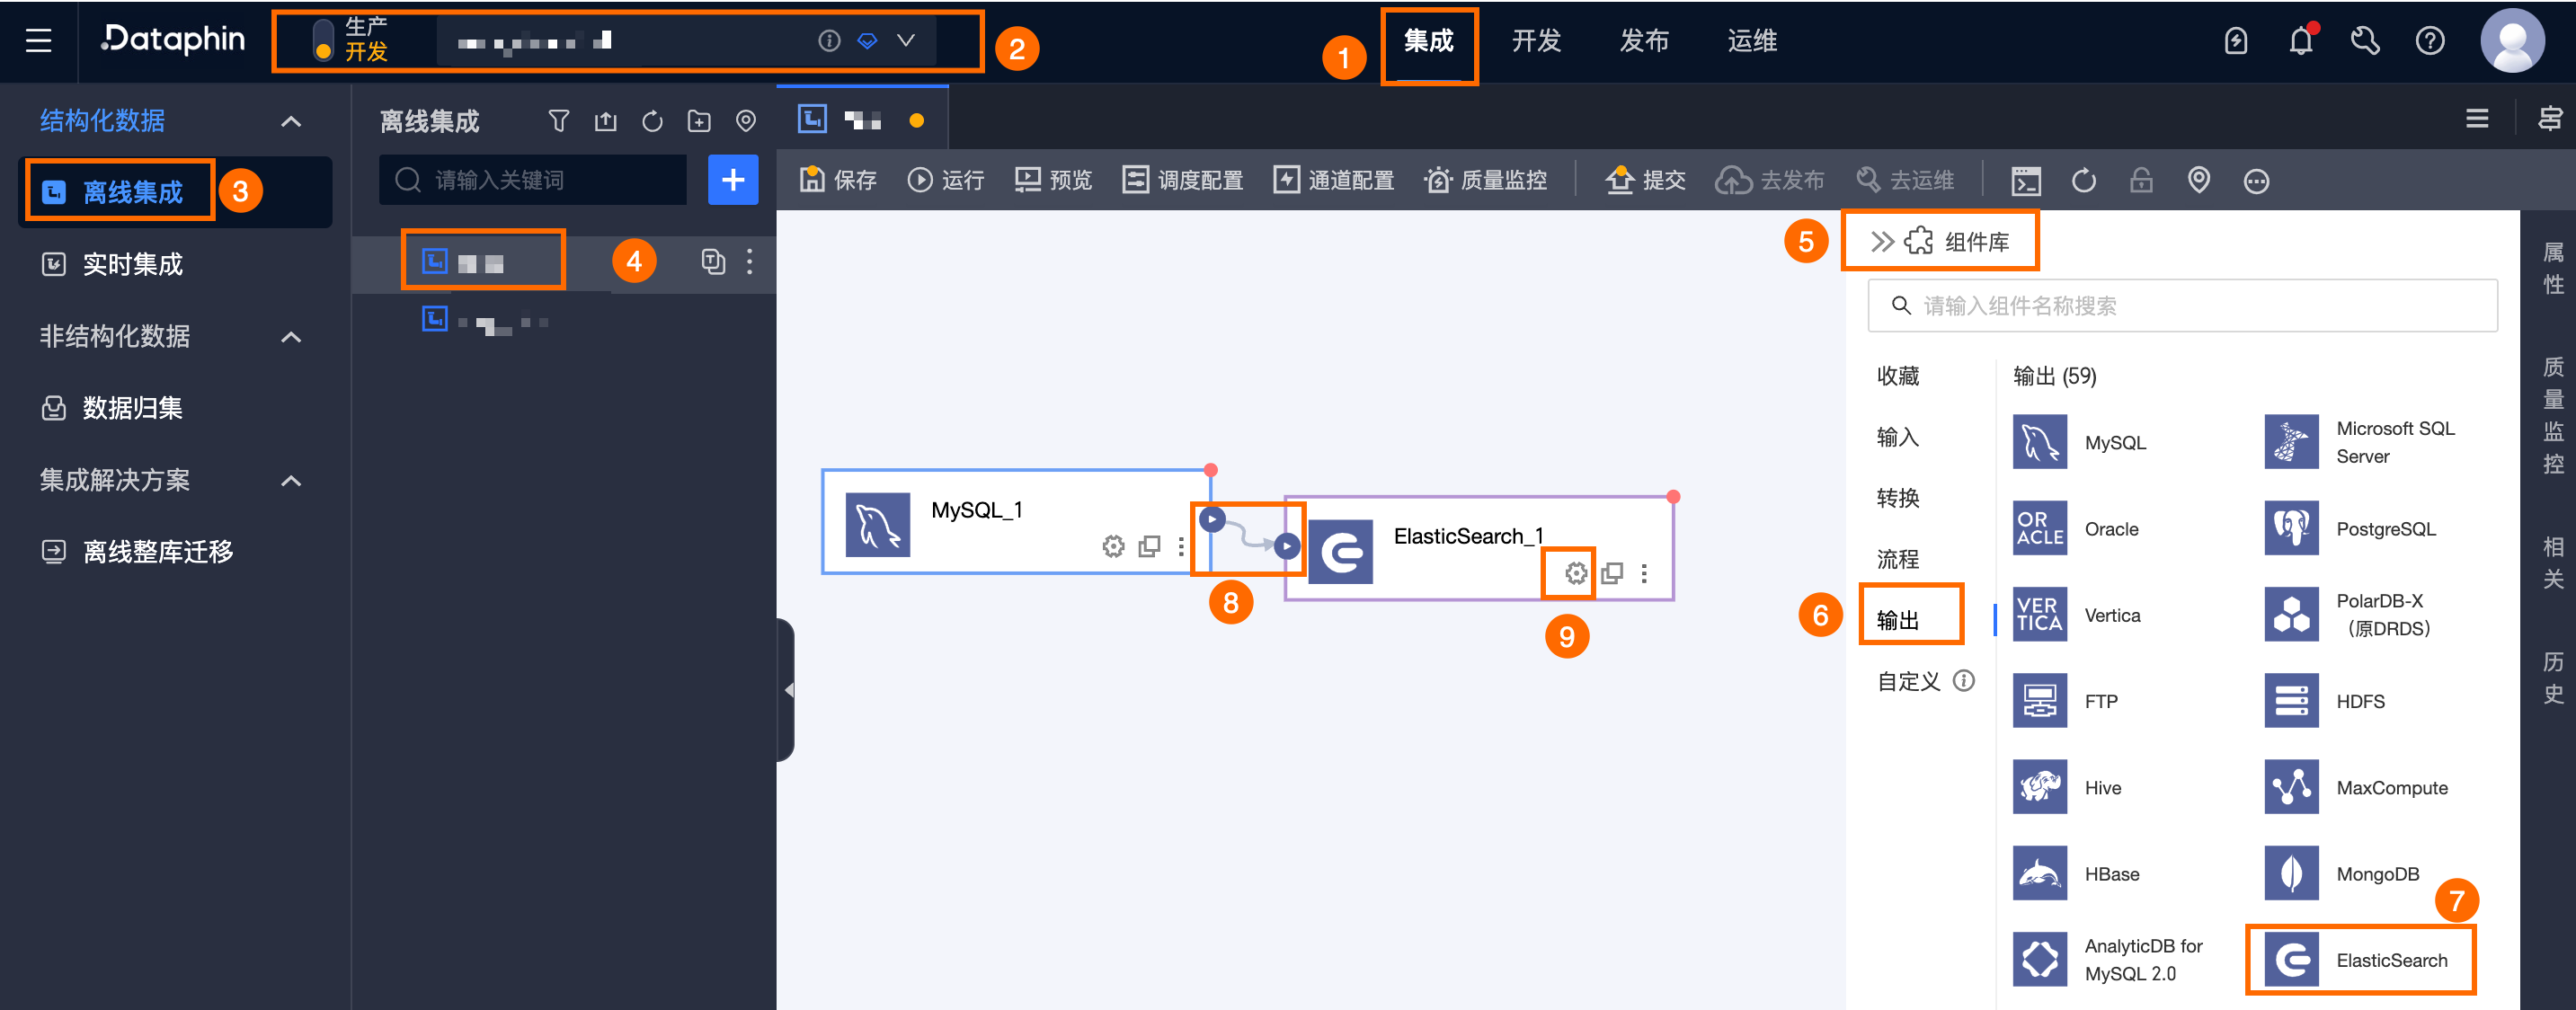Screen dimensions: 2576x1010
Task: Switch to the 开发 top tab
Action: click(x=1536, y=41)
